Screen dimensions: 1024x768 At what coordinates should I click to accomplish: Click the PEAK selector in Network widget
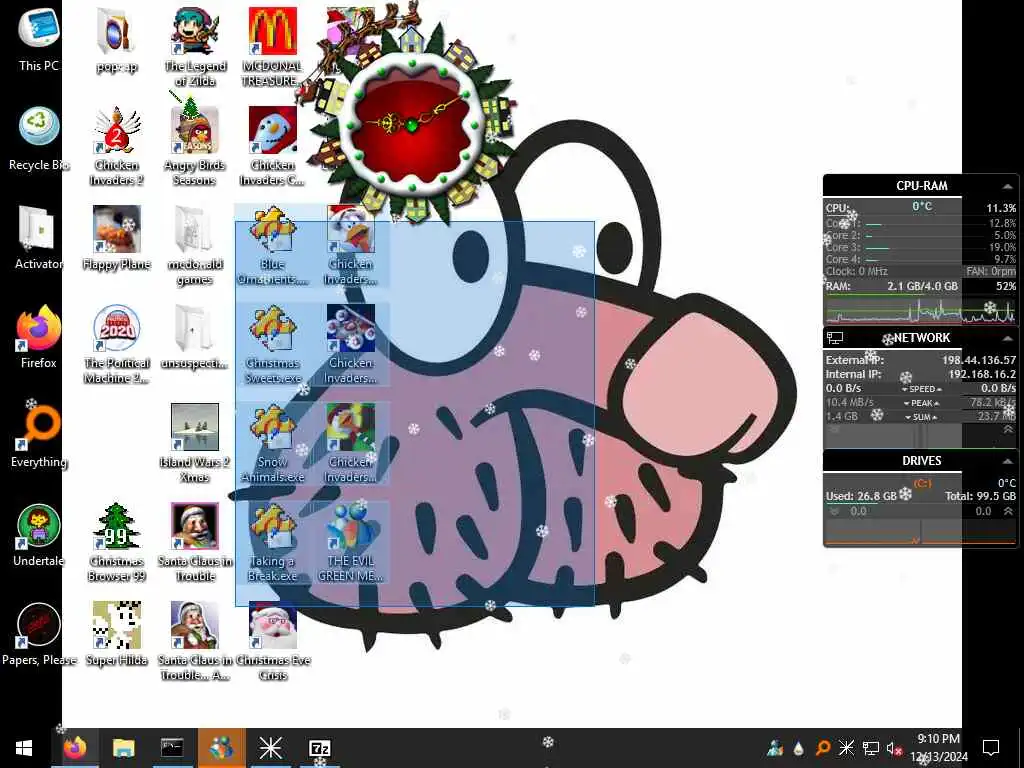[922, 403]
